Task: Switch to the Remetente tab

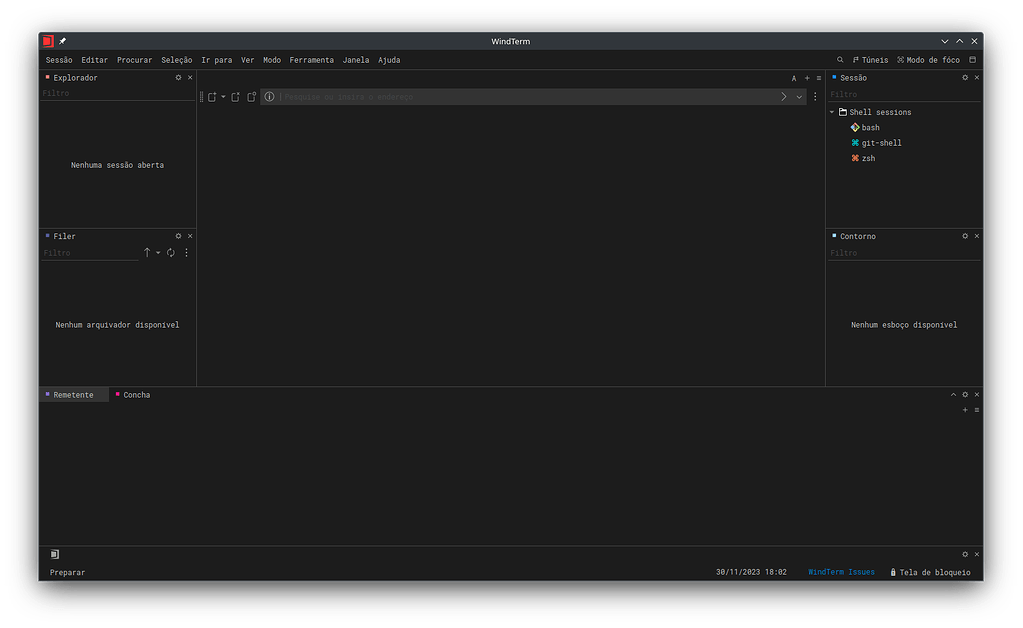Action: pos(73,395)
